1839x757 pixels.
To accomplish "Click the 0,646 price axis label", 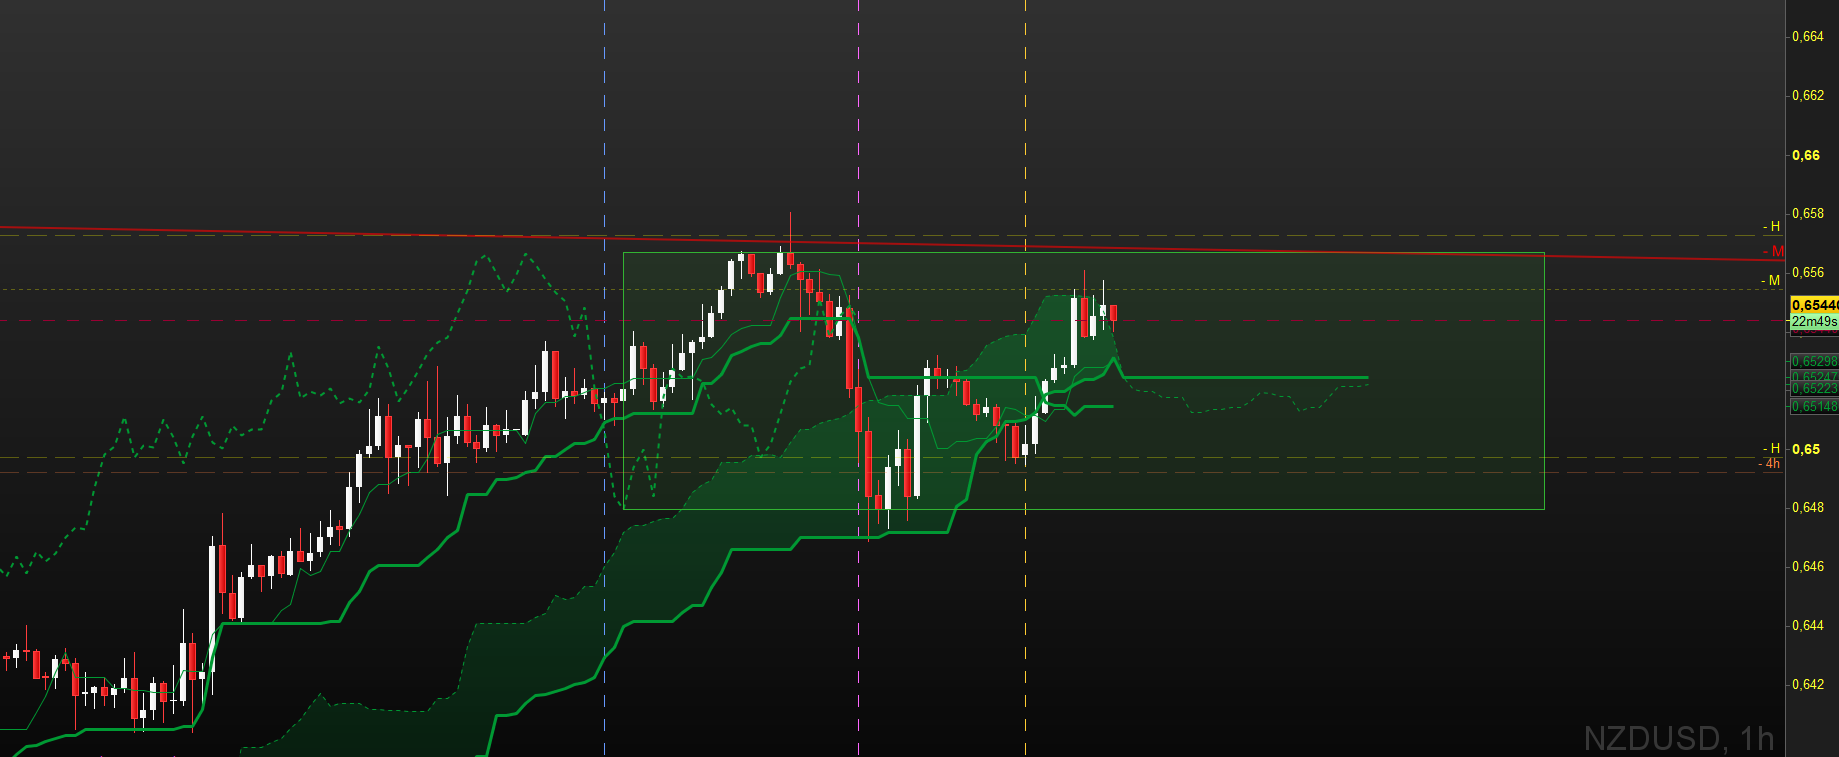I will coord(1808,567).
